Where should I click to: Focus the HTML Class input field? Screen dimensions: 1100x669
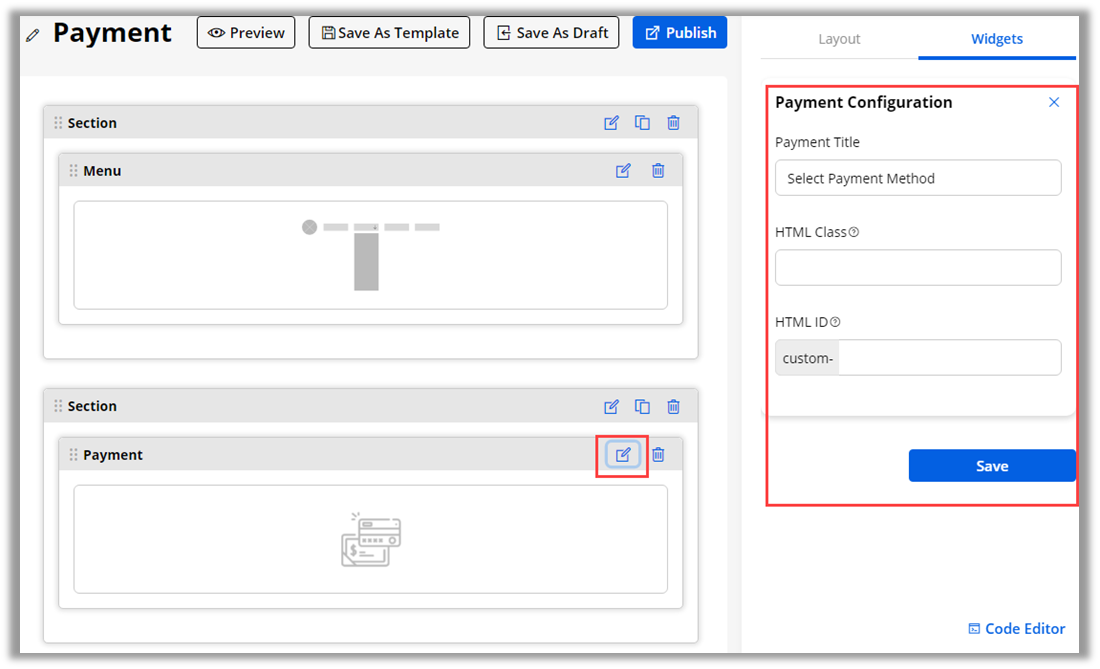pos(917,268)
